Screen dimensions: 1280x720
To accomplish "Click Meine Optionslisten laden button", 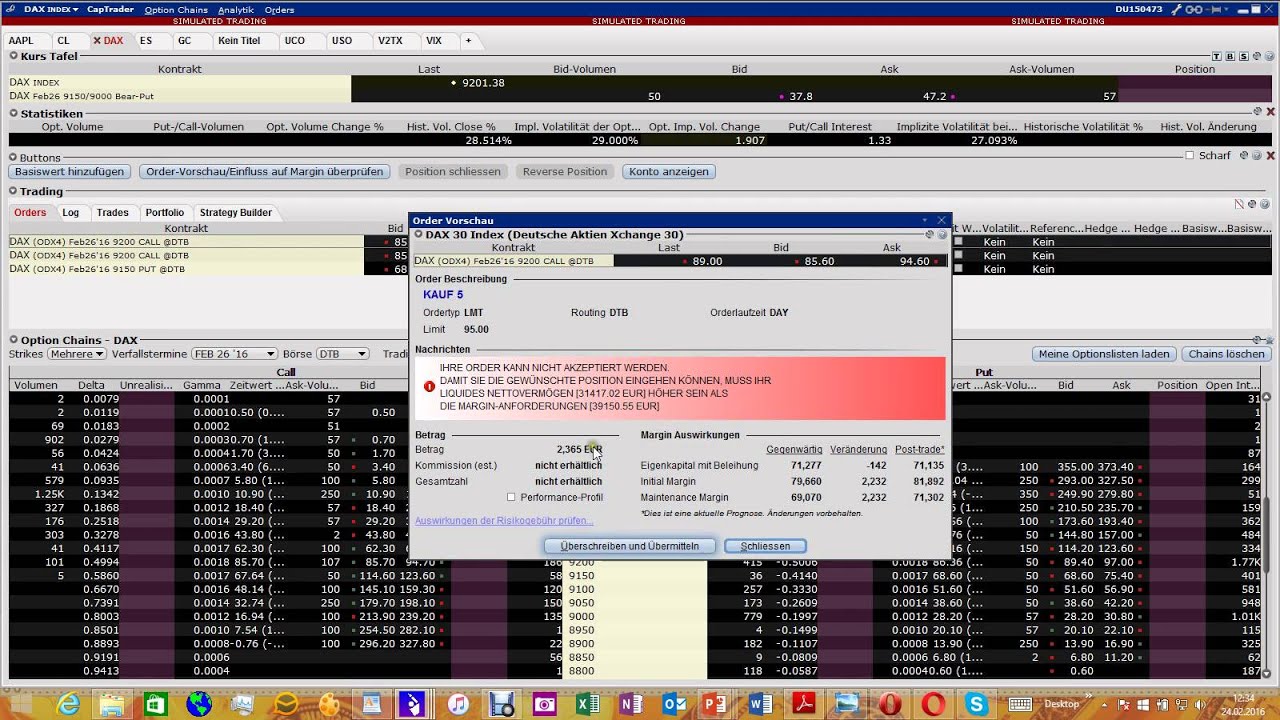I will 1104,354.
